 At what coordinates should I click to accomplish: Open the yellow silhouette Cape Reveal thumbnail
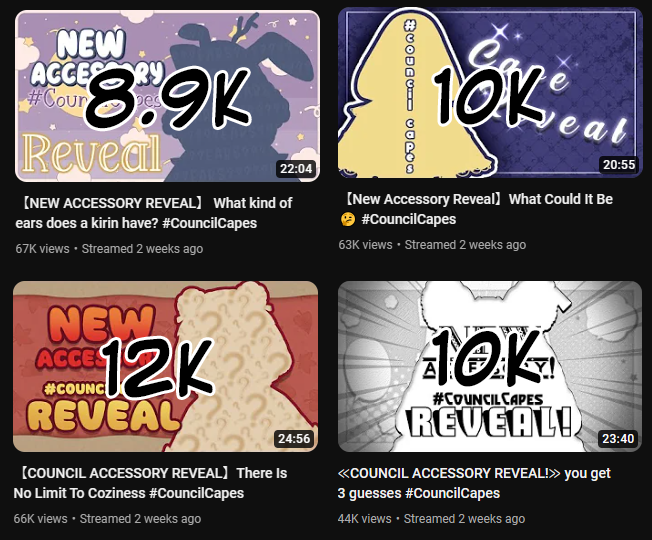(490, 92)
